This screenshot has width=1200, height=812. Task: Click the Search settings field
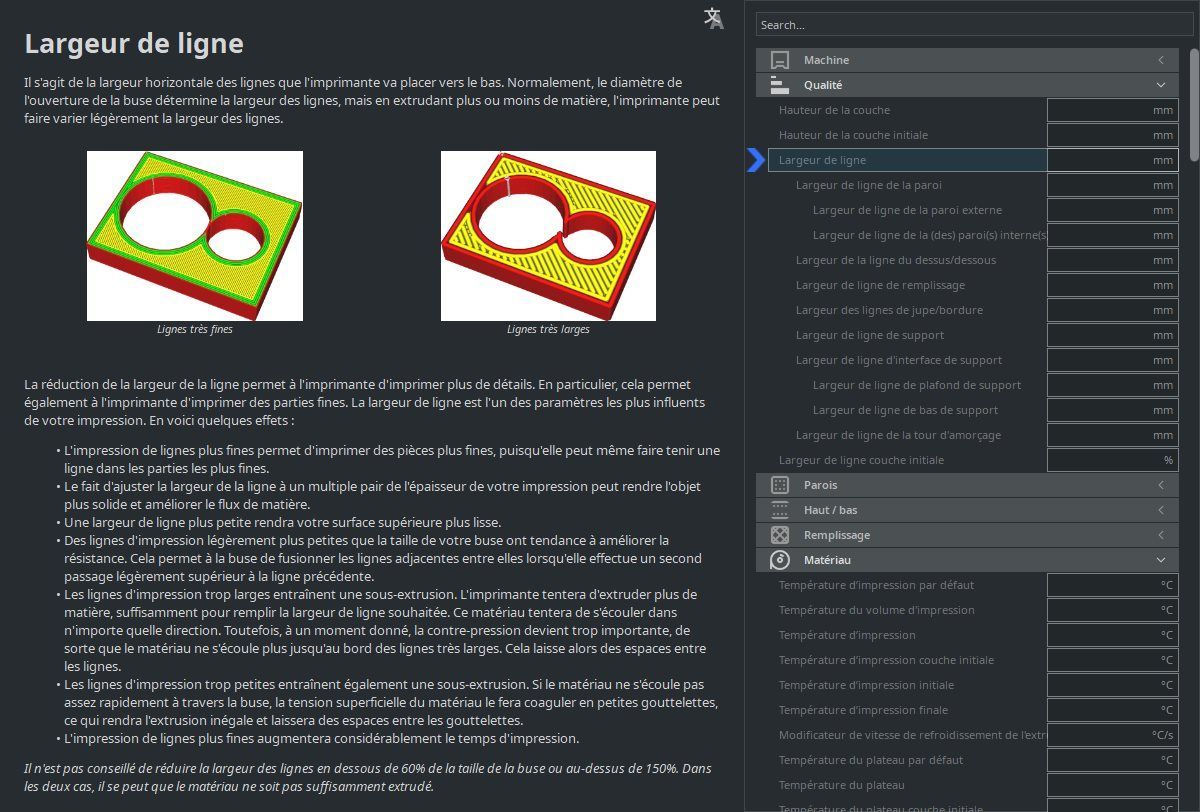(975, 25)
